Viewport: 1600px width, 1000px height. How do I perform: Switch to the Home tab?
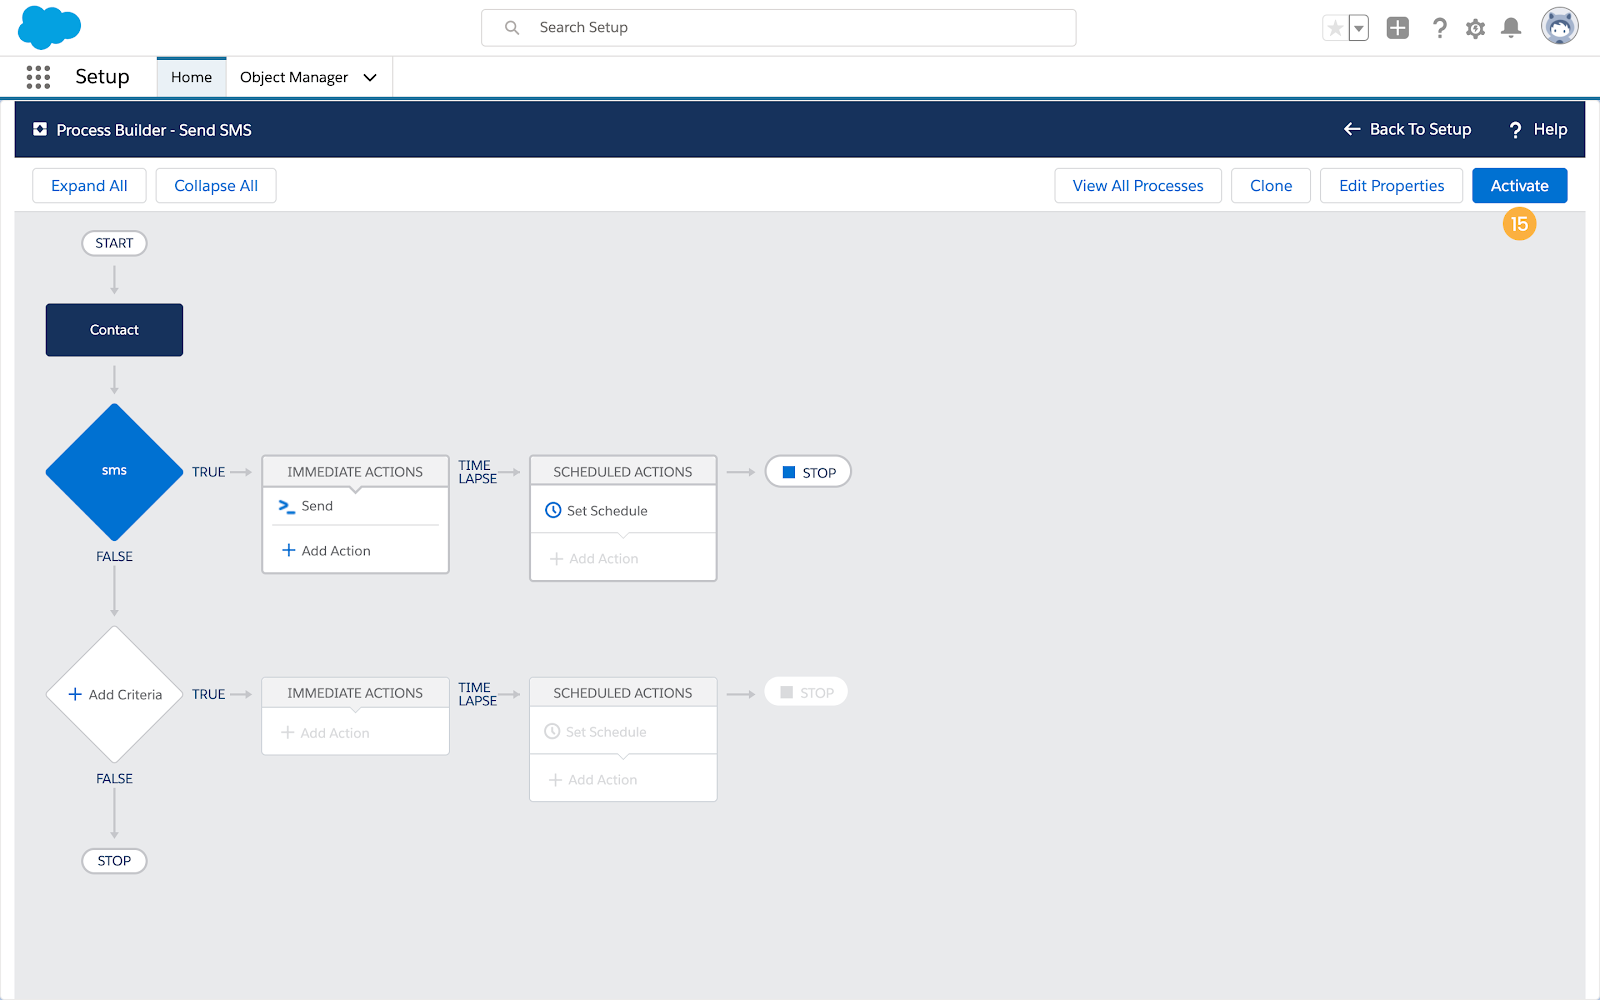tap(191, 77)
